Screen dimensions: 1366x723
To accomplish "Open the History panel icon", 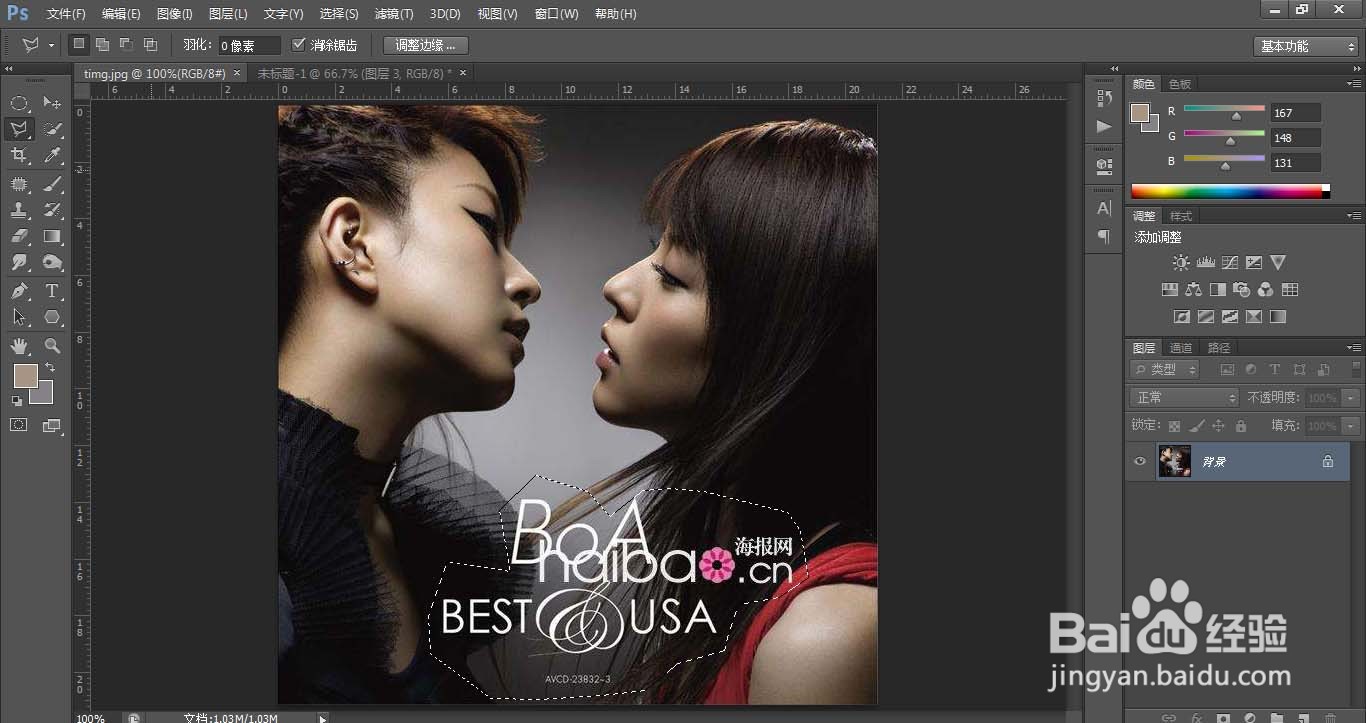I will (x=1104, y=98).
